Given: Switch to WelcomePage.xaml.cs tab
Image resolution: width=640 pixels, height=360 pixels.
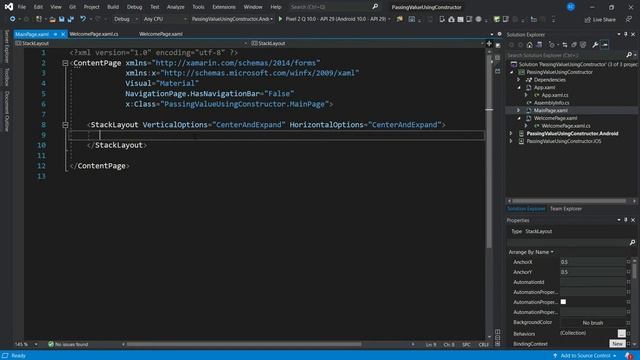Looking at the screenshot, I should [x=93, y=34].
